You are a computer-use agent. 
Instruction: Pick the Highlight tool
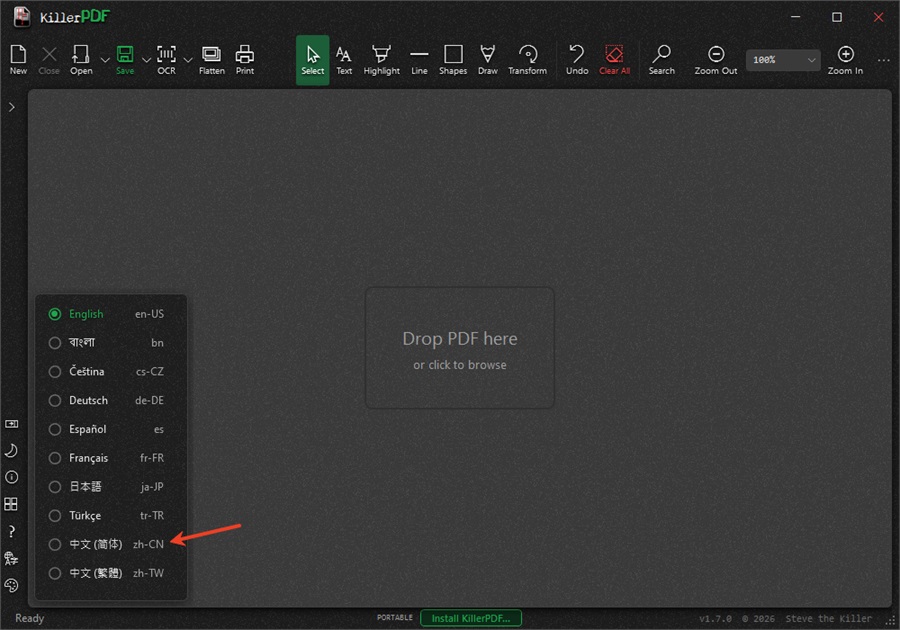(382, 60)
